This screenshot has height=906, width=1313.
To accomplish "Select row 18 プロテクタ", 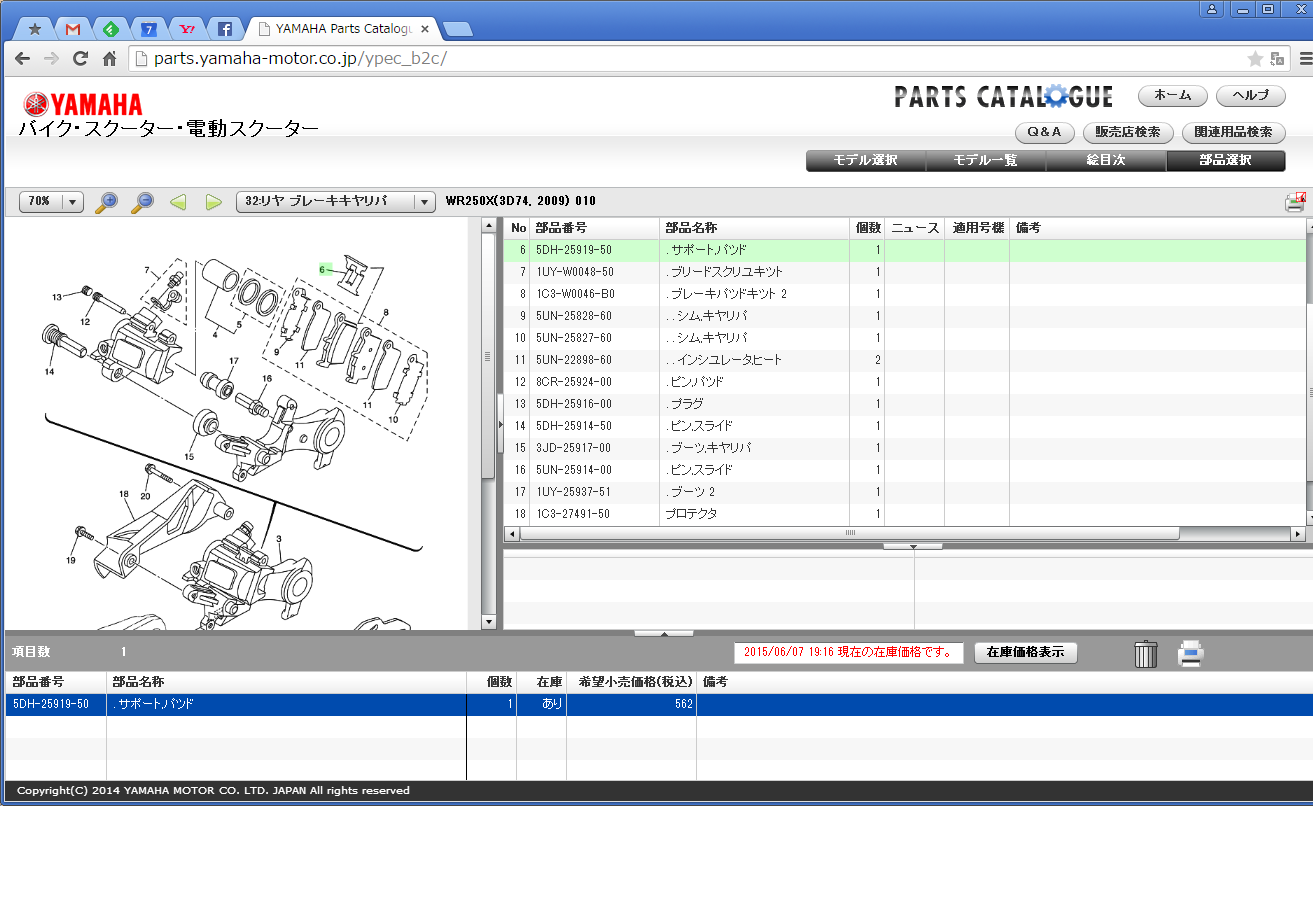I will click(x=905, y=514).
